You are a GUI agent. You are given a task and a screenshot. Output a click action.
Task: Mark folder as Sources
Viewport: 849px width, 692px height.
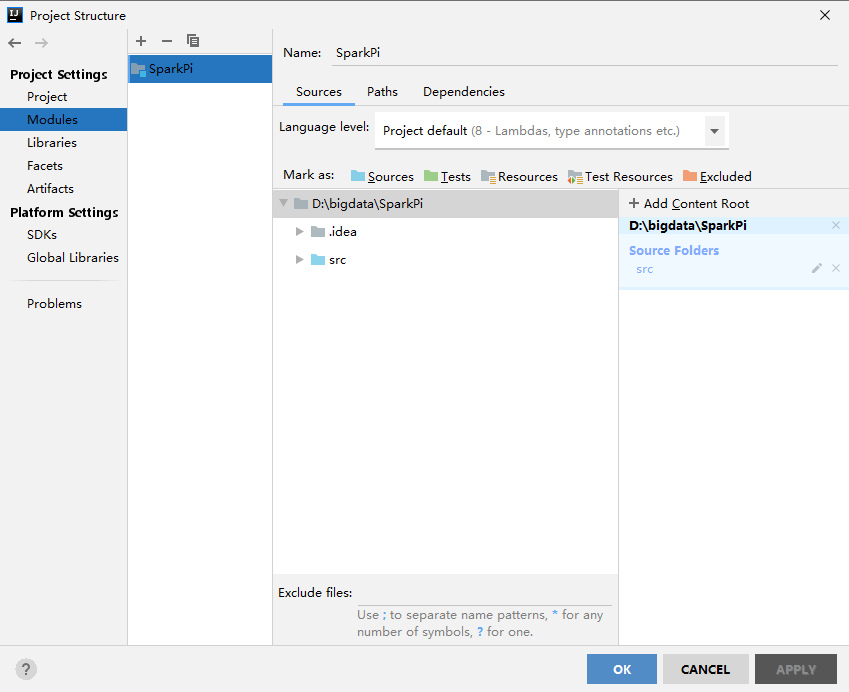(382, 177)
